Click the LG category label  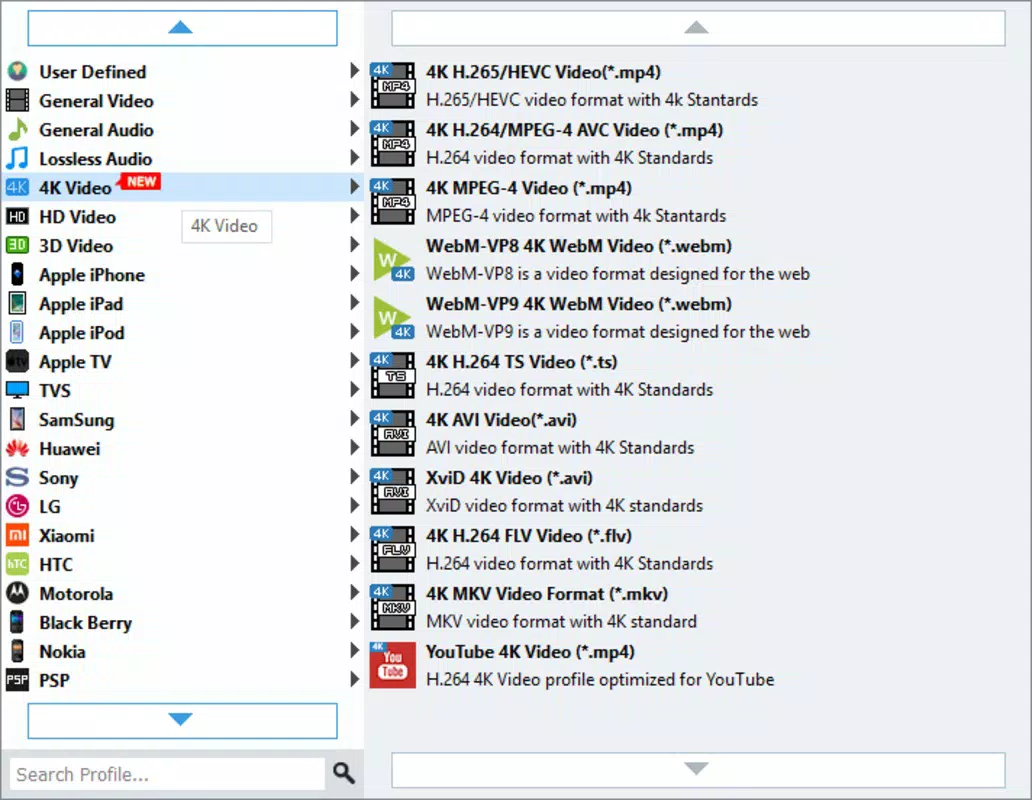[x=50, y=506]
